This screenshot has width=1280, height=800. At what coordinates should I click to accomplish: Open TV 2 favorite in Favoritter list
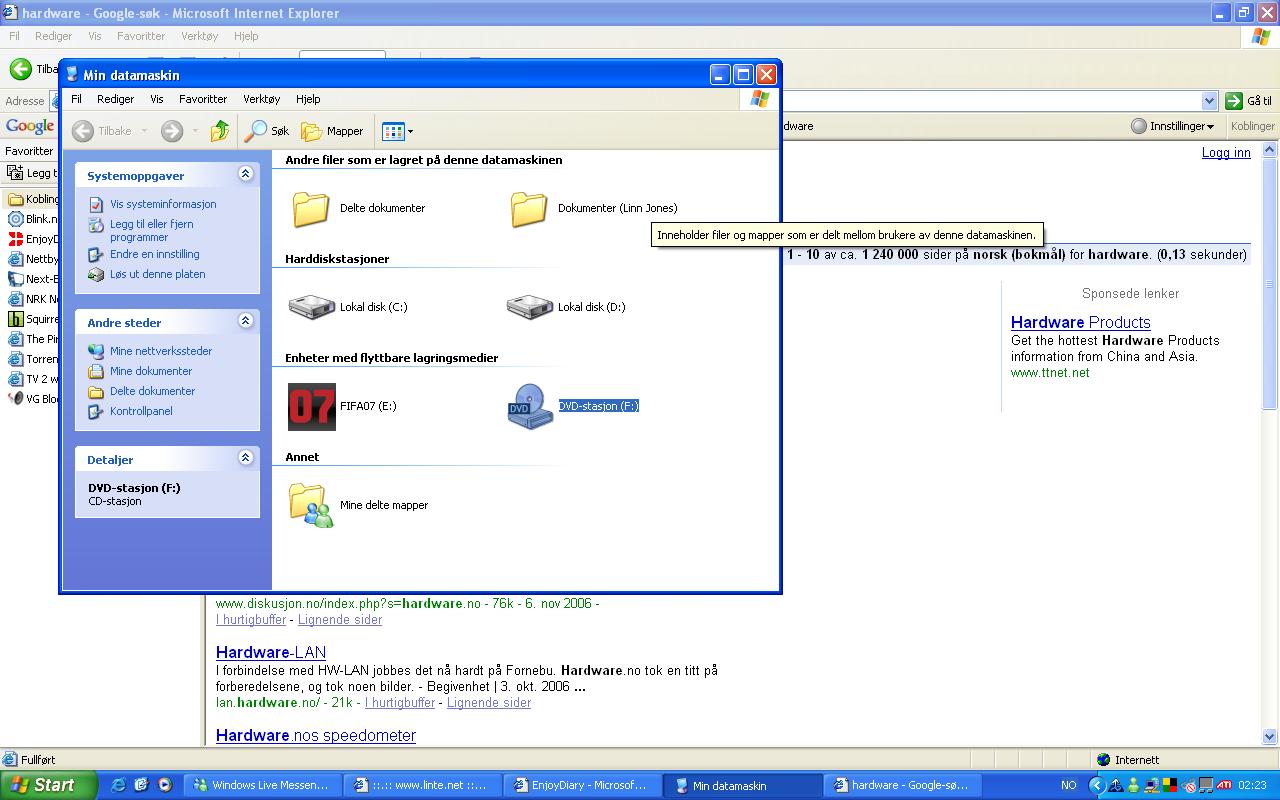coord(34,379)
